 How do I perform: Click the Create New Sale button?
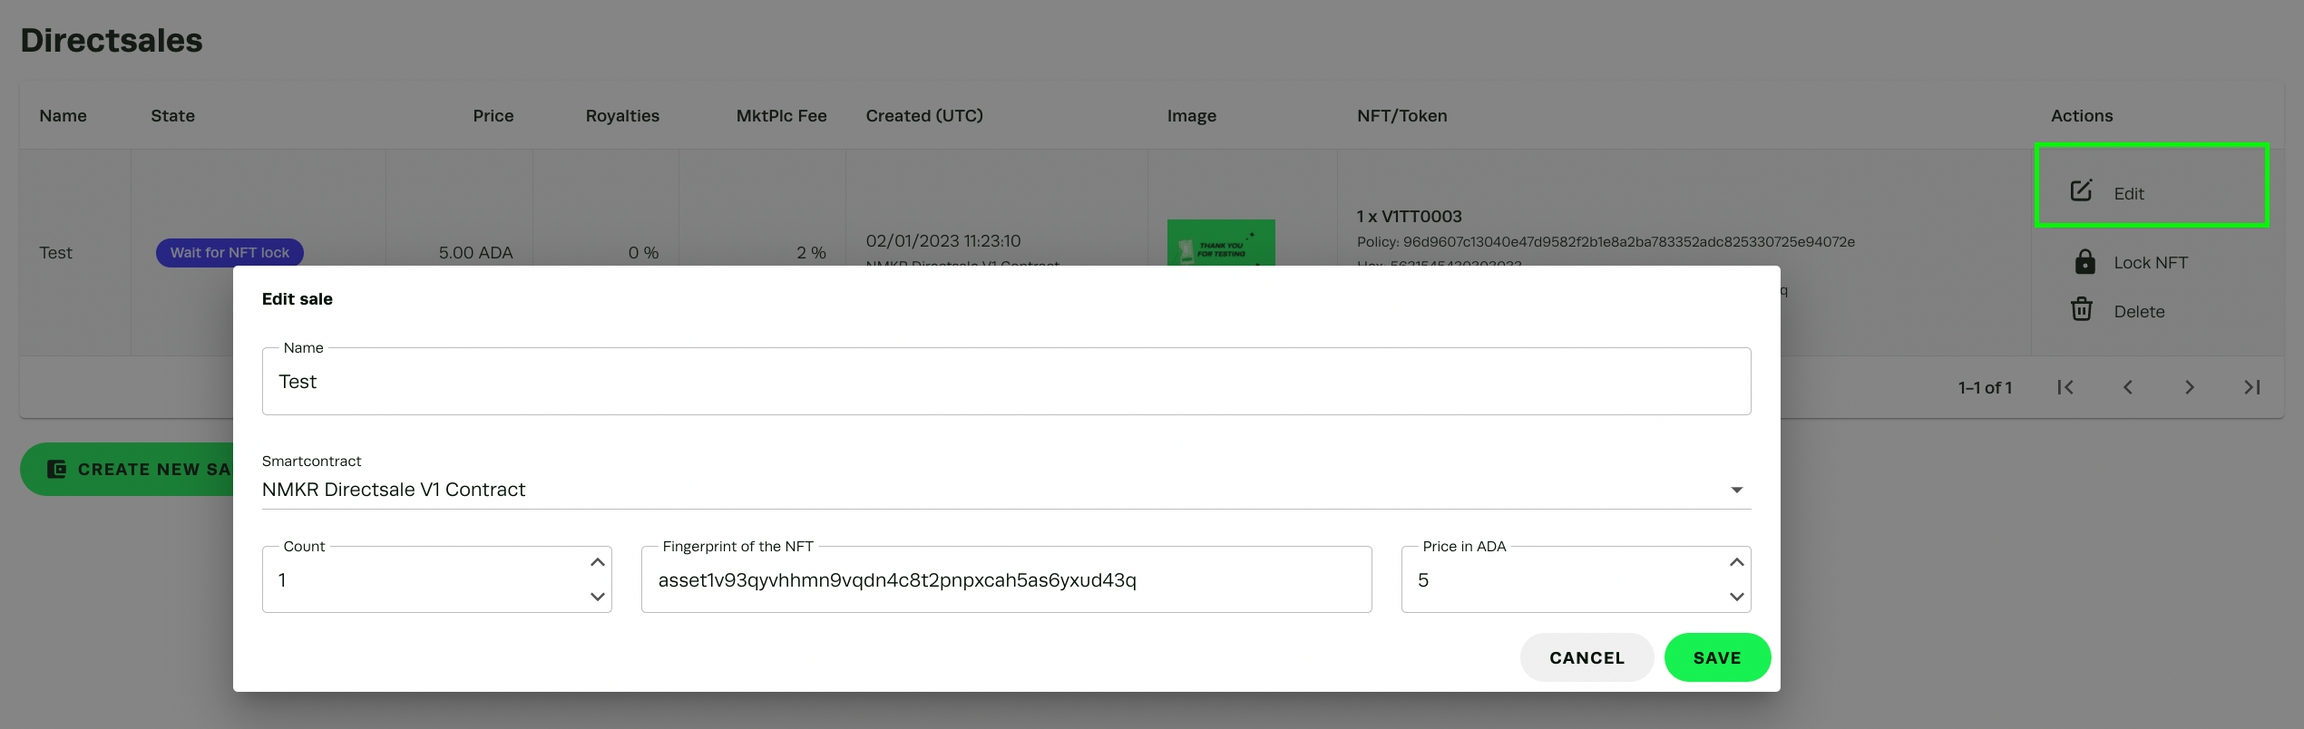click(128, 469)
